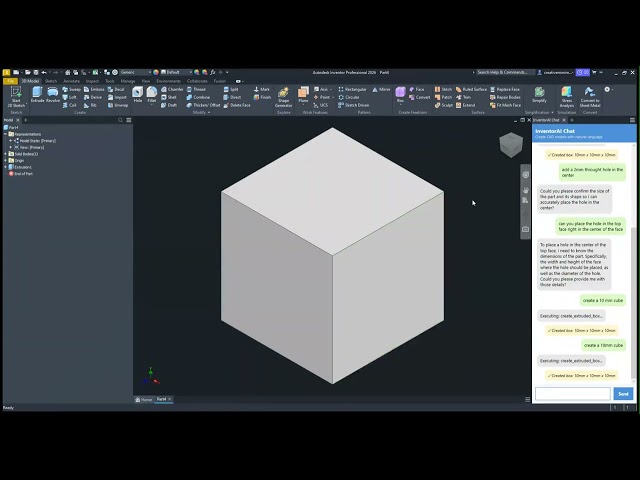The image size is (640, 480).
Task: Collapse the Representations node
Action: (x=5, y=134)
